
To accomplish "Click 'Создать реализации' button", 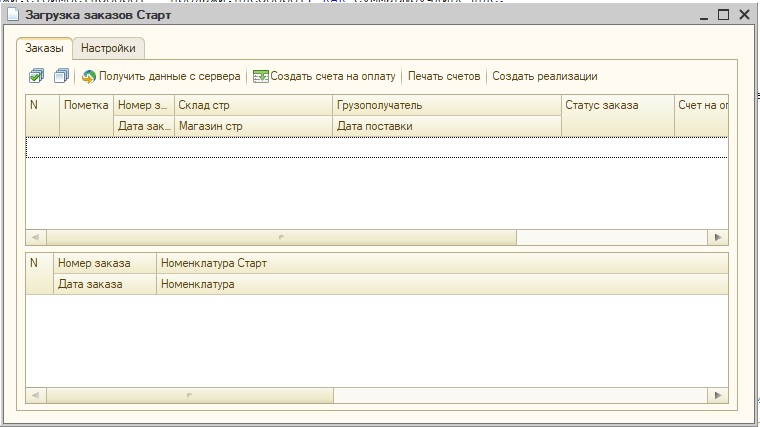I will click(545, 76).
